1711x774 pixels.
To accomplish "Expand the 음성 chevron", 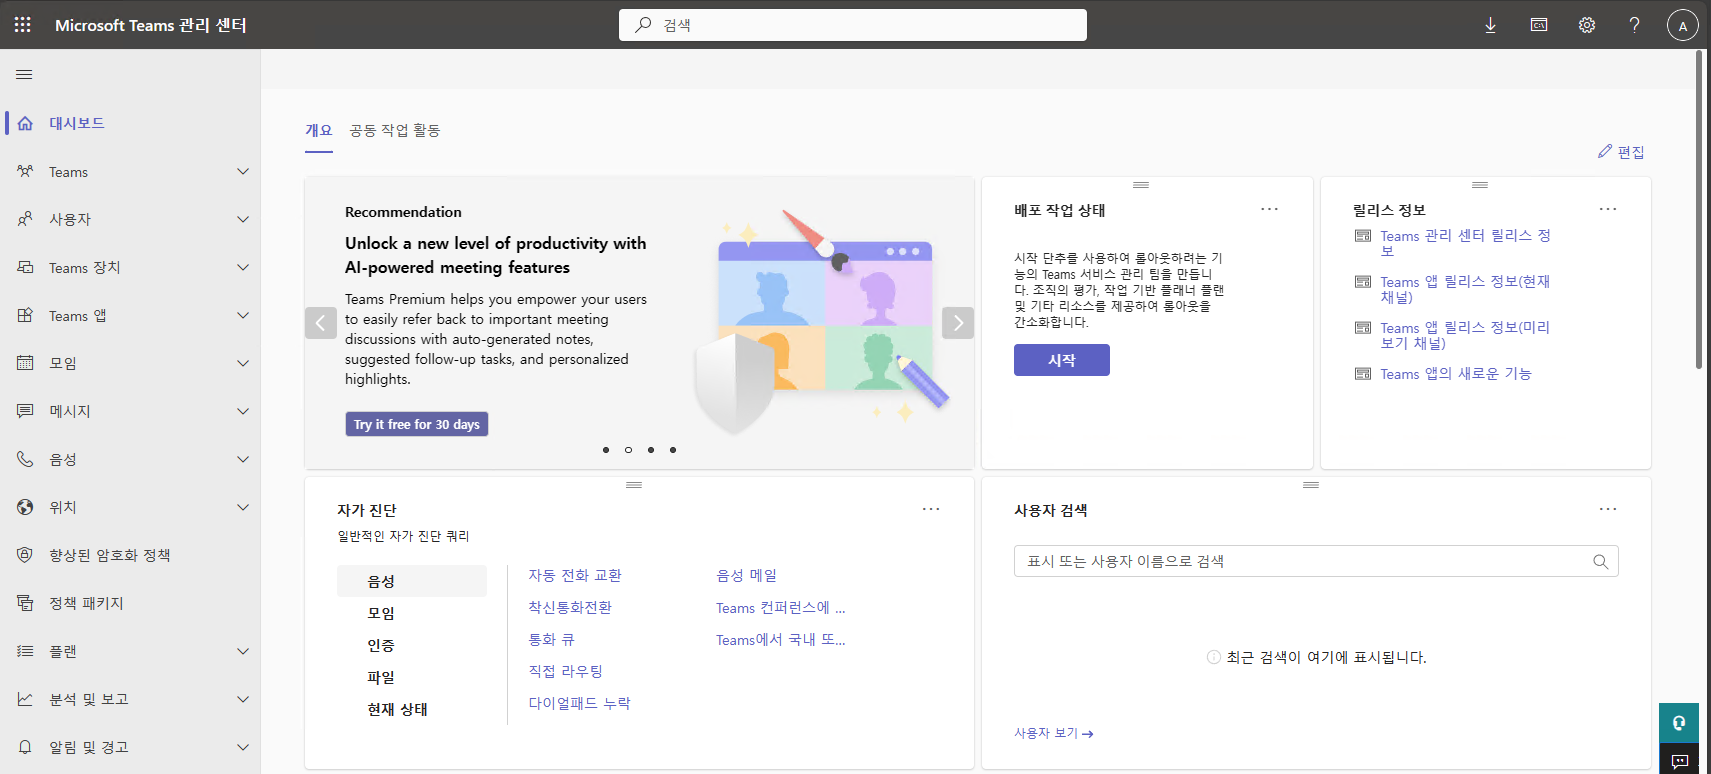I will 243,459.
